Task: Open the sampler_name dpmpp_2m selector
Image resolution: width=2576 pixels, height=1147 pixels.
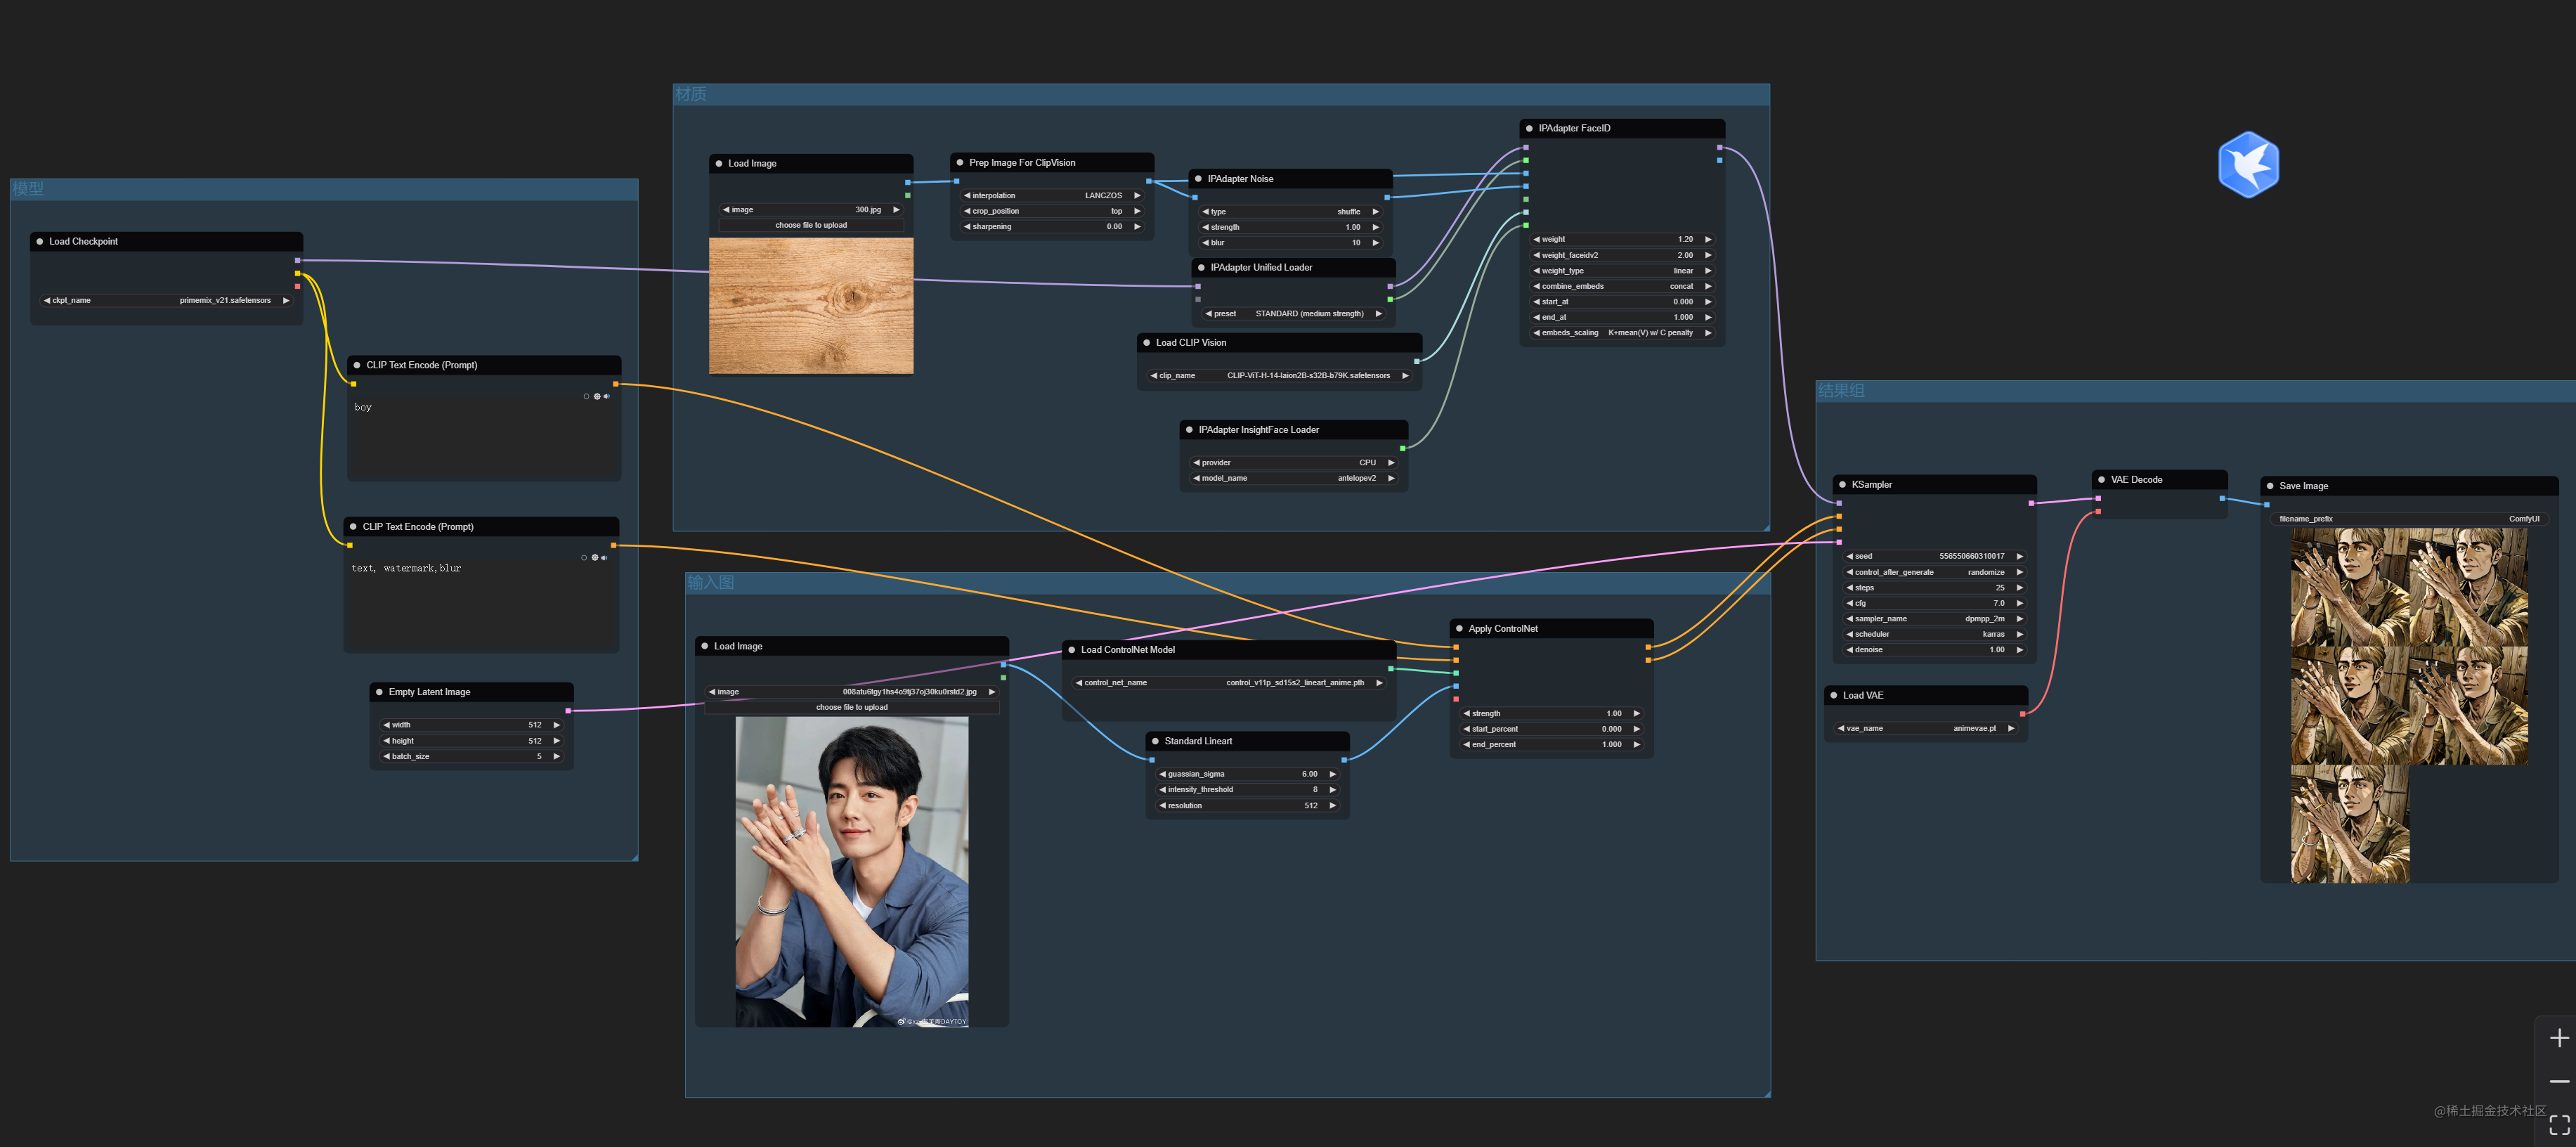Action: [1934, 618]
